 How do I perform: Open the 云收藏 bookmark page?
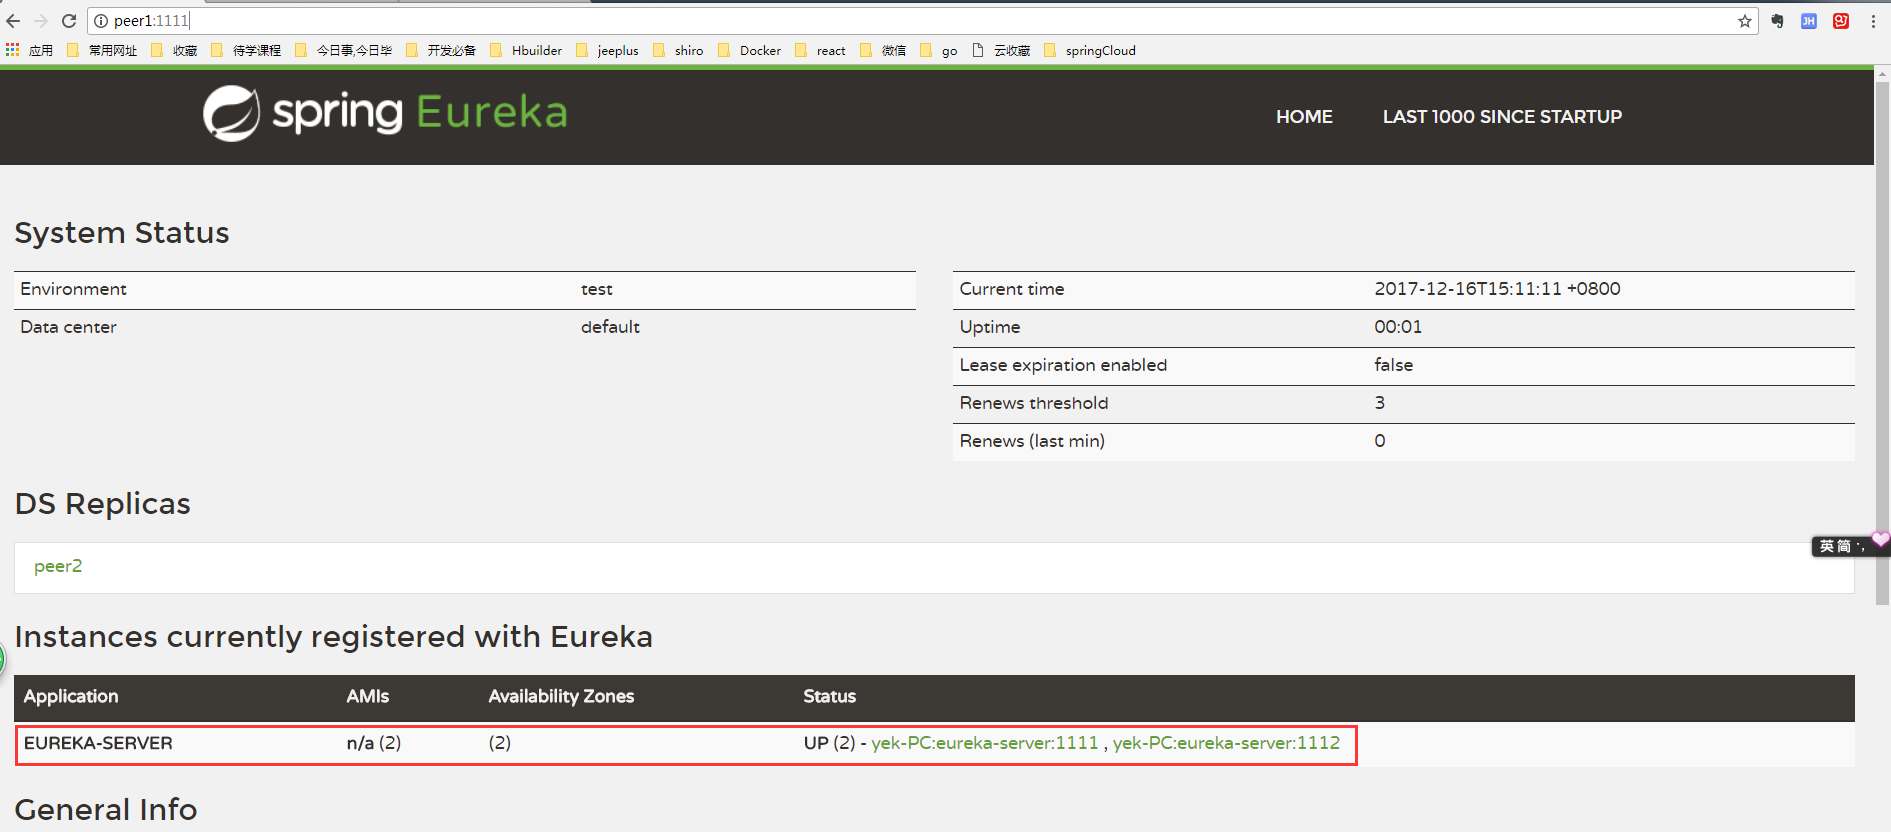(1001, 50)
